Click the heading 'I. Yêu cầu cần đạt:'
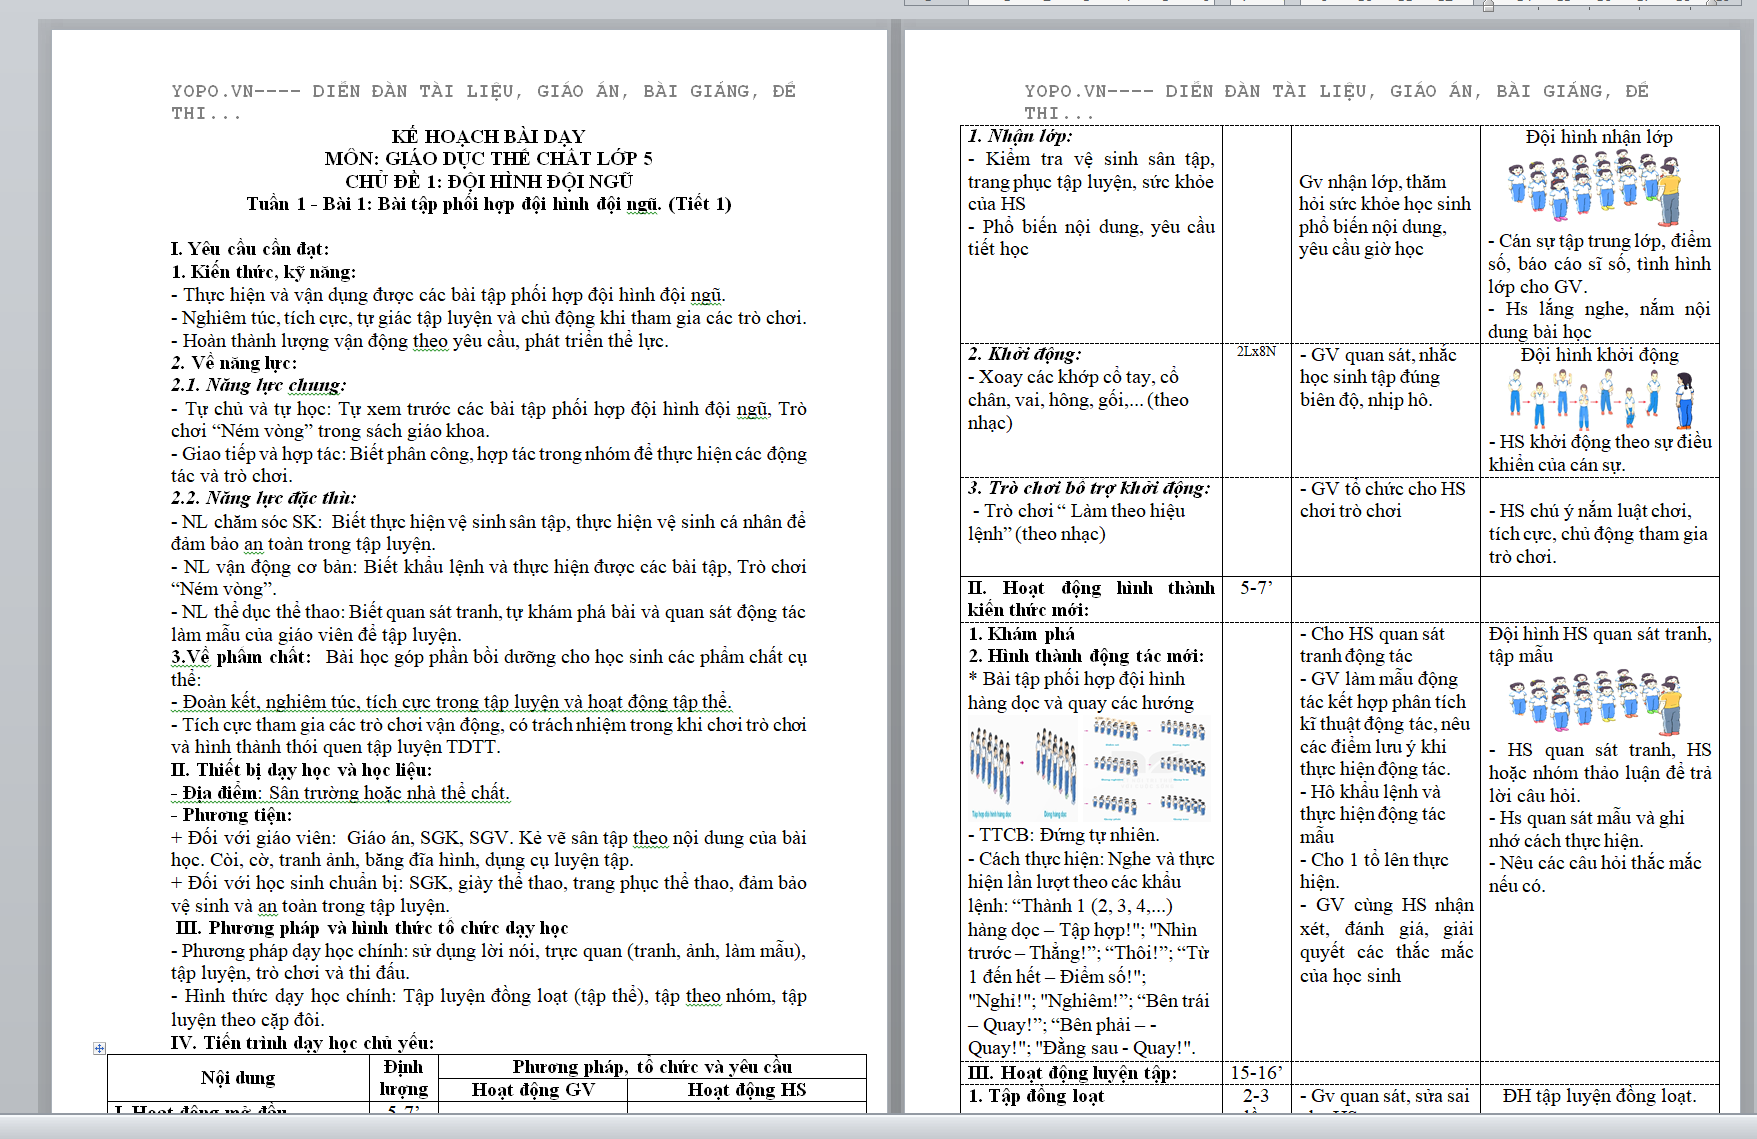Viewport: 1757px width, 1139px height. [249, 249]
